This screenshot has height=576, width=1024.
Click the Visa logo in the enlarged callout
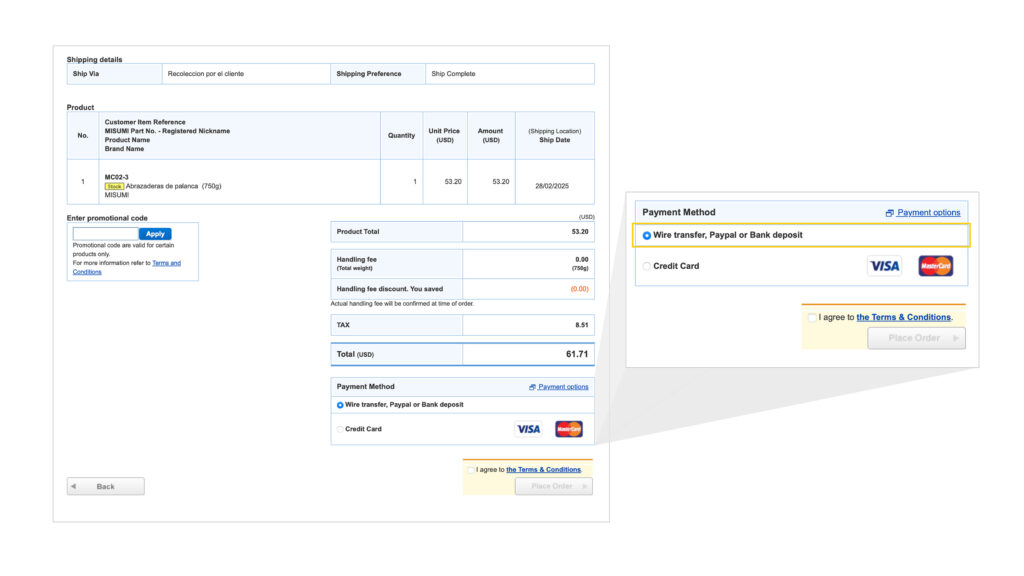884,266
